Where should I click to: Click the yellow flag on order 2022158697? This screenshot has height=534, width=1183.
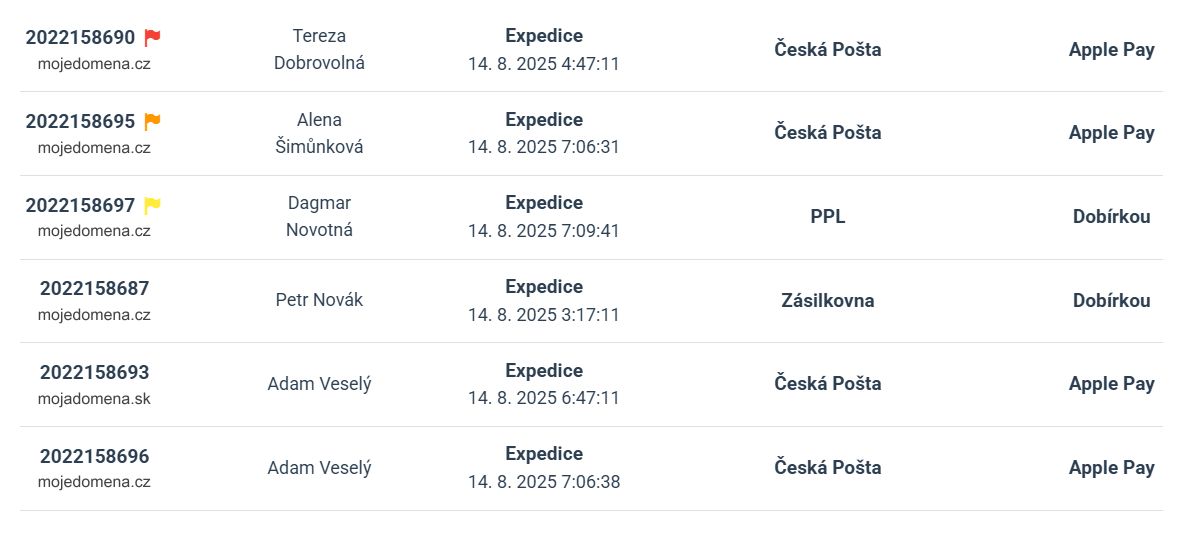(x=152, y=204)
